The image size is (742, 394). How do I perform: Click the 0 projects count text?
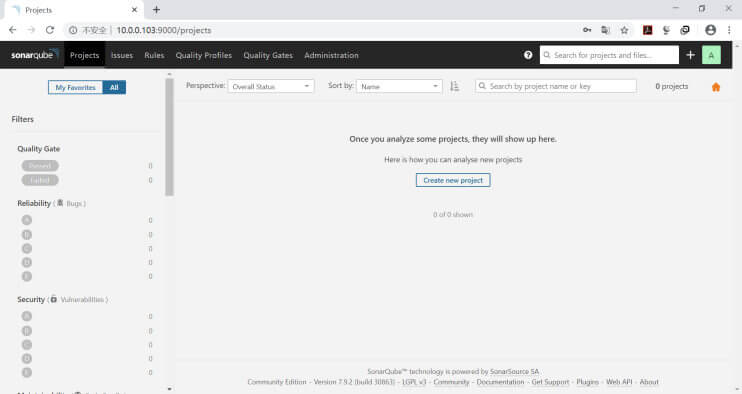[x=671, y=86]
